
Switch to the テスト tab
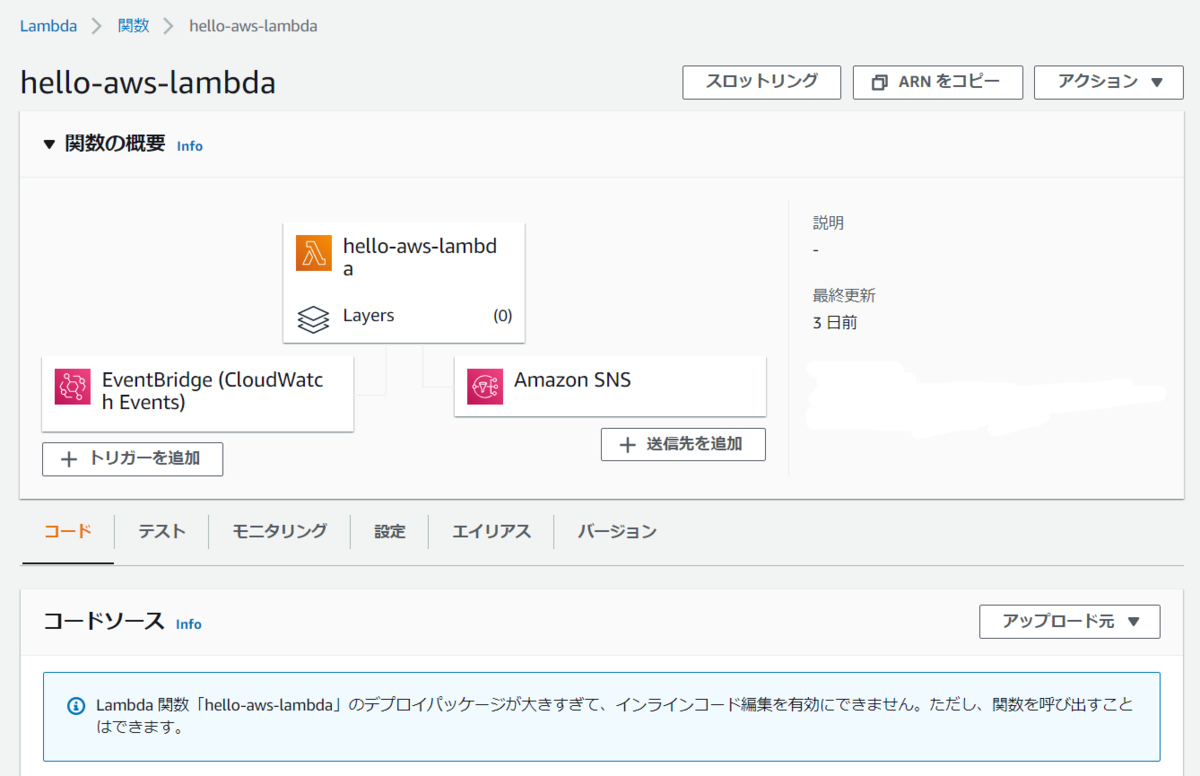[162, 531]
